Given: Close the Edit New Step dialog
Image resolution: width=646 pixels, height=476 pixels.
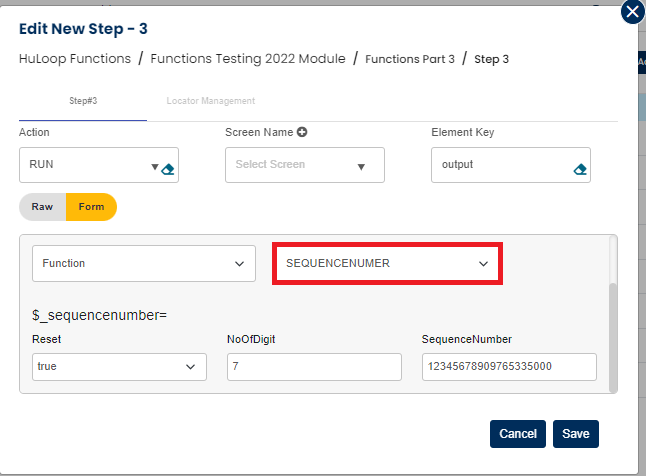Looking at the screenshot, I should coord(632,12).
